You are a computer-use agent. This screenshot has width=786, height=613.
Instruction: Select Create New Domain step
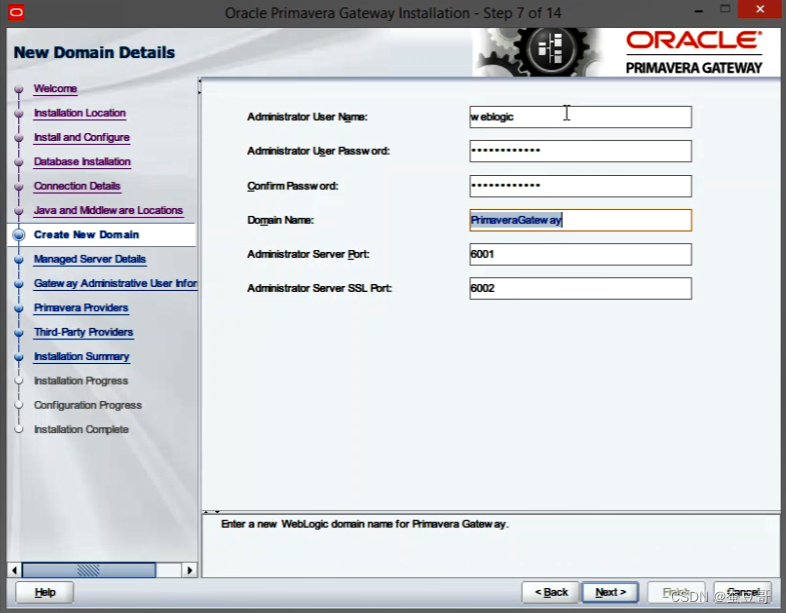pos(86,235)
